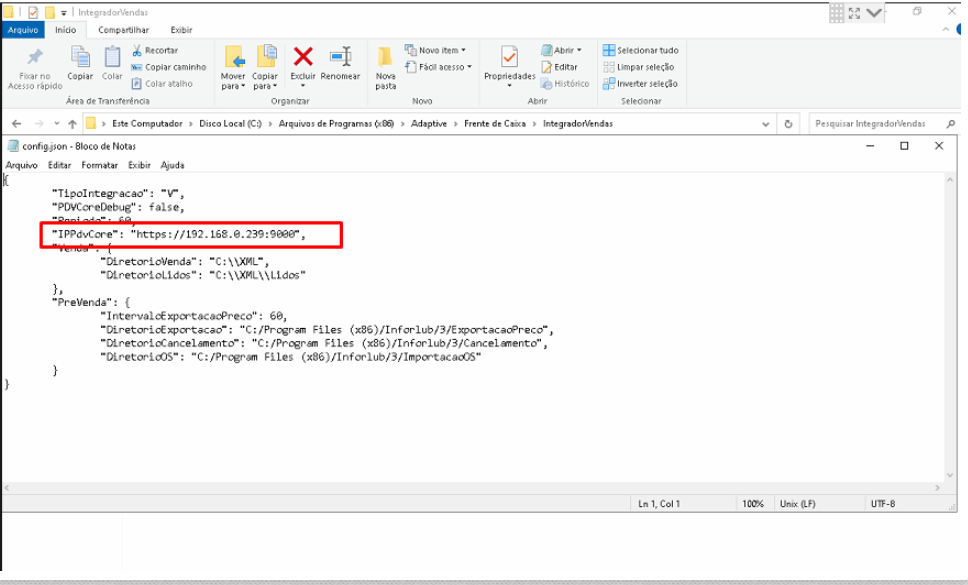The width and height of the screenshot is (968, 585).
Task: Open the recent locations dropdown arrow
Action: coord(57,123)
